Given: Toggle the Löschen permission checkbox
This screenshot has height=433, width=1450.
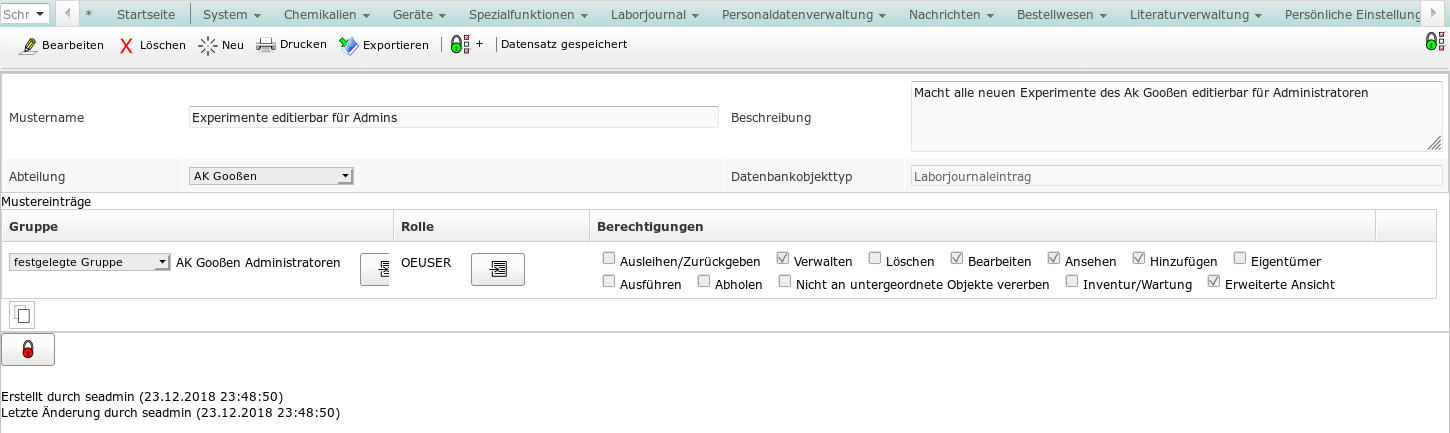Looking at the screenshot, I should [x=875, y=260].
